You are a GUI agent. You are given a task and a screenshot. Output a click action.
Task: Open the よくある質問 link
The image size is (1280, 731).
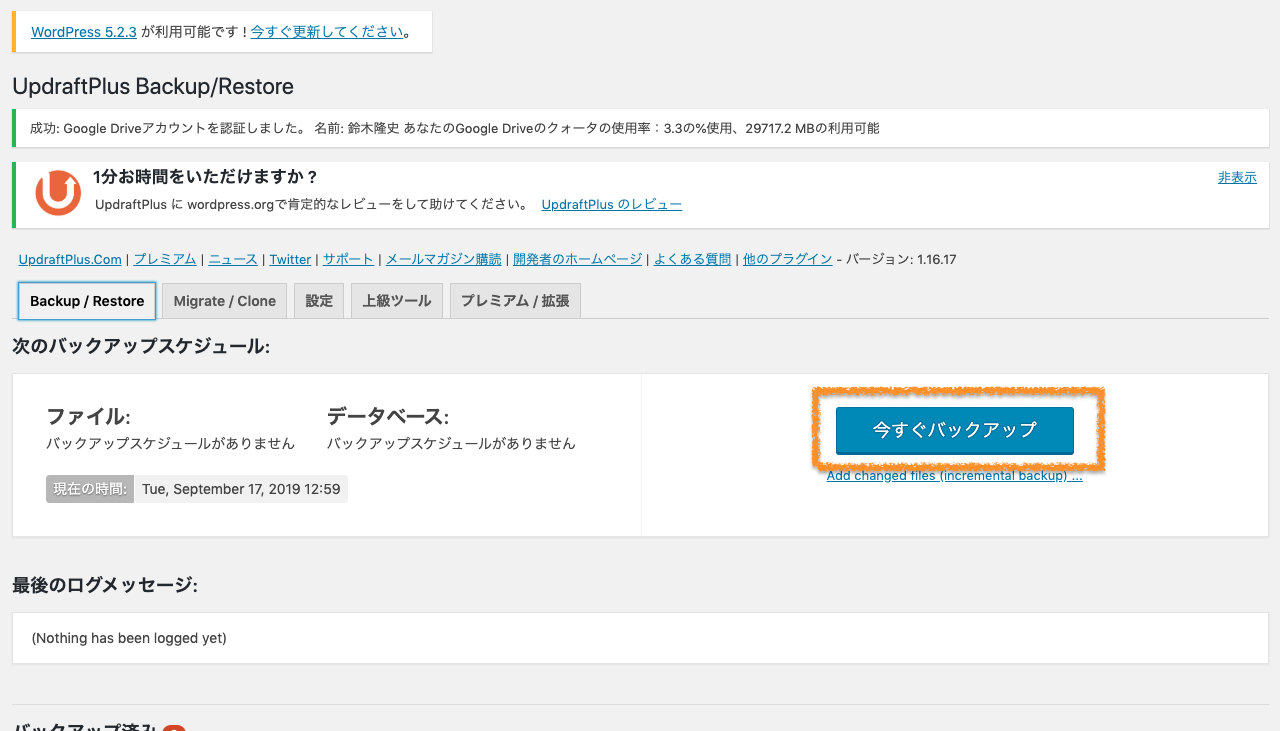[x=692, y=260]
